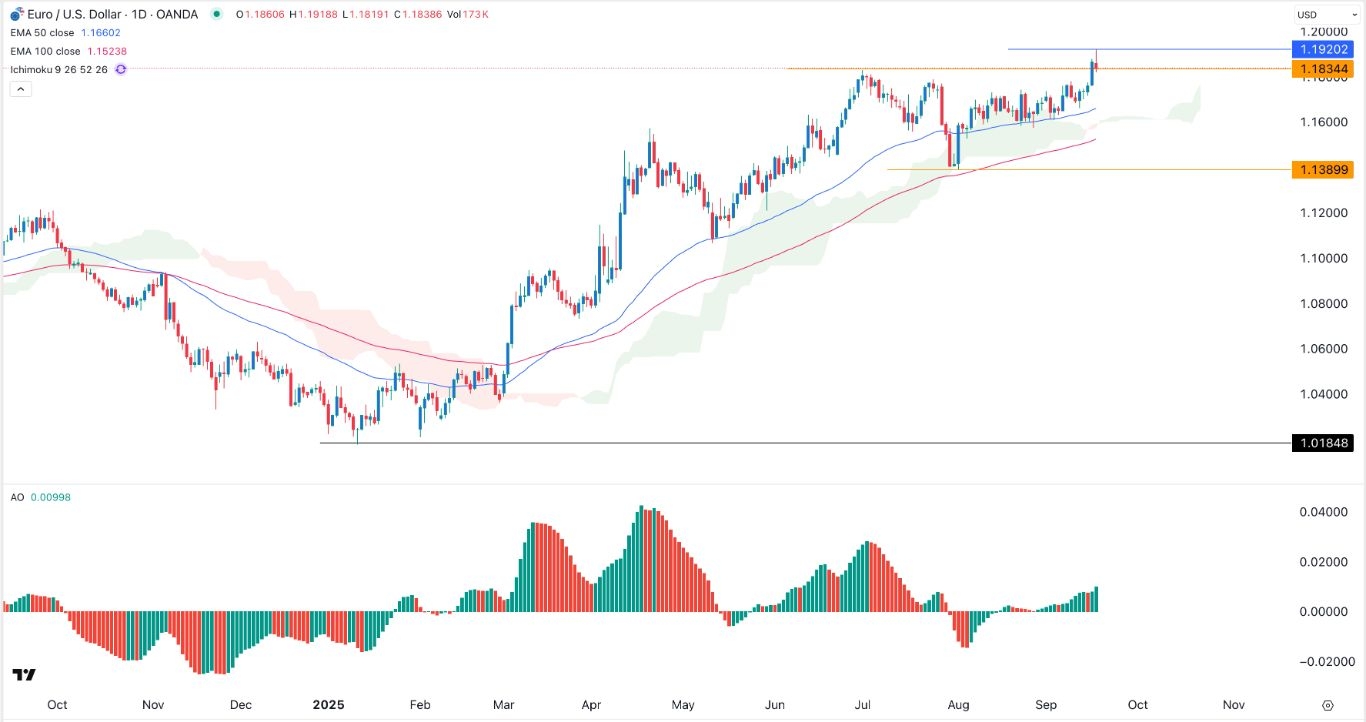Screen dimensions: 1366x722
Task: Click the AO value 0.00998
Action: coord(52,497)
